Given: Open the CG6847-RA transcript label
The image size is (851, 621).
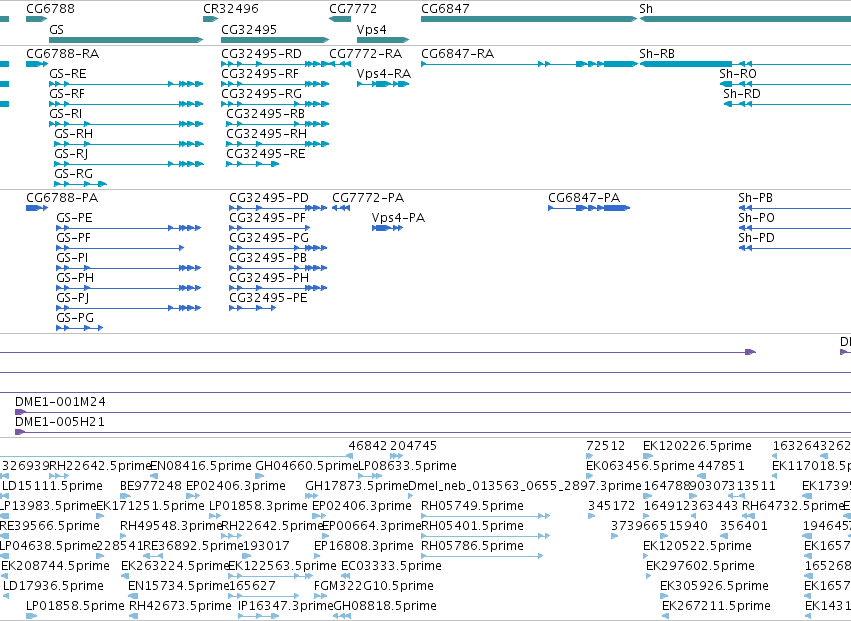Looking at the screenshot, I should tap(458, 54).
